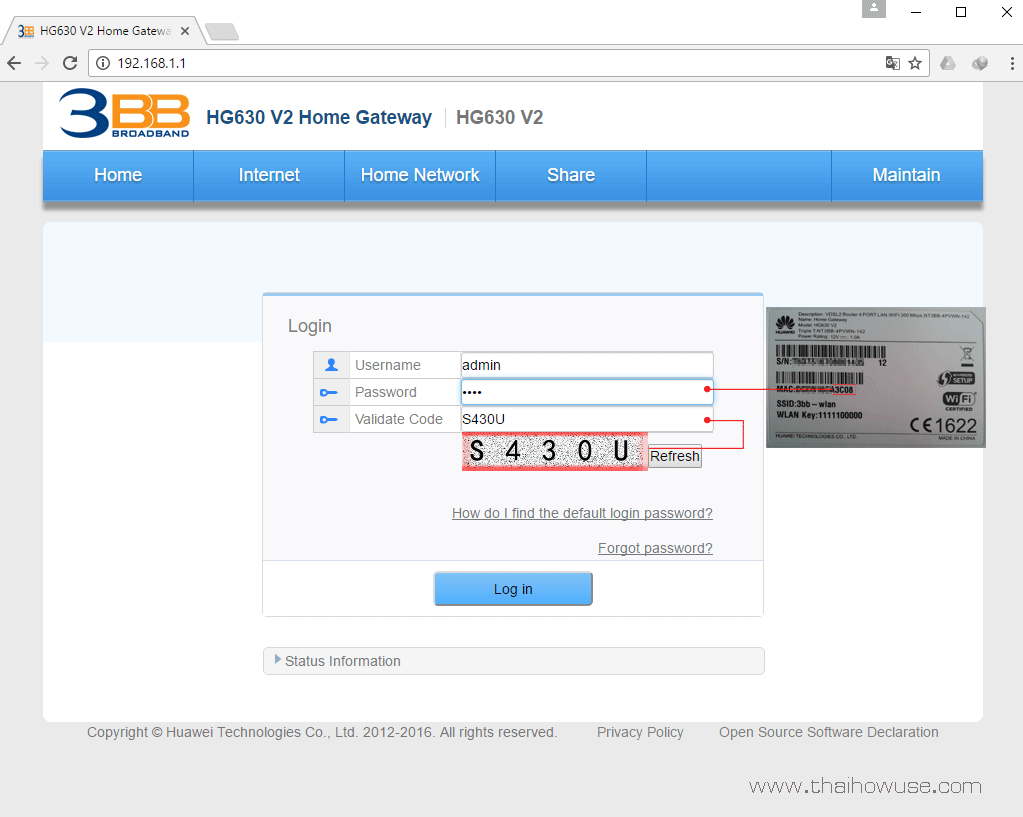This screenshot has height=817, width=1023.
Task: Click the 'Login' heading text
Action: (x=310, y=326)
